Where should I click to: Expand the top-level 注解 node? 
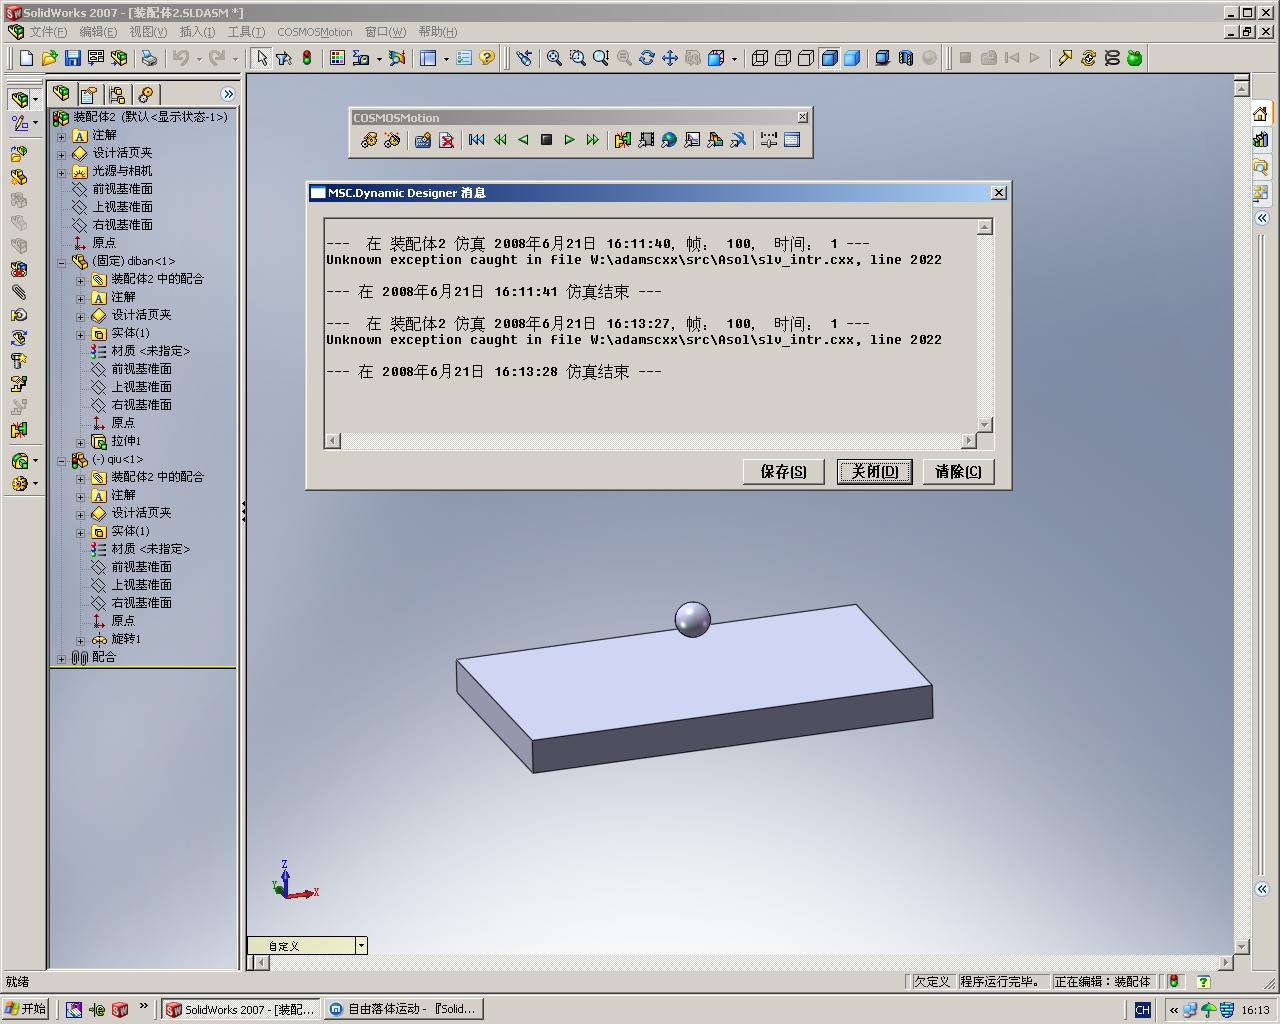(x=61, y=136)
